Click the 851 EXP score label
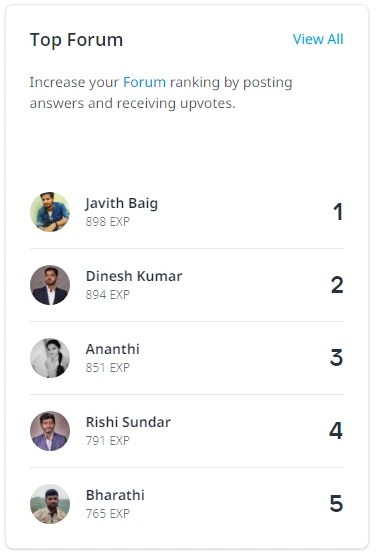The image size is (378, 553). click(108, 367)
